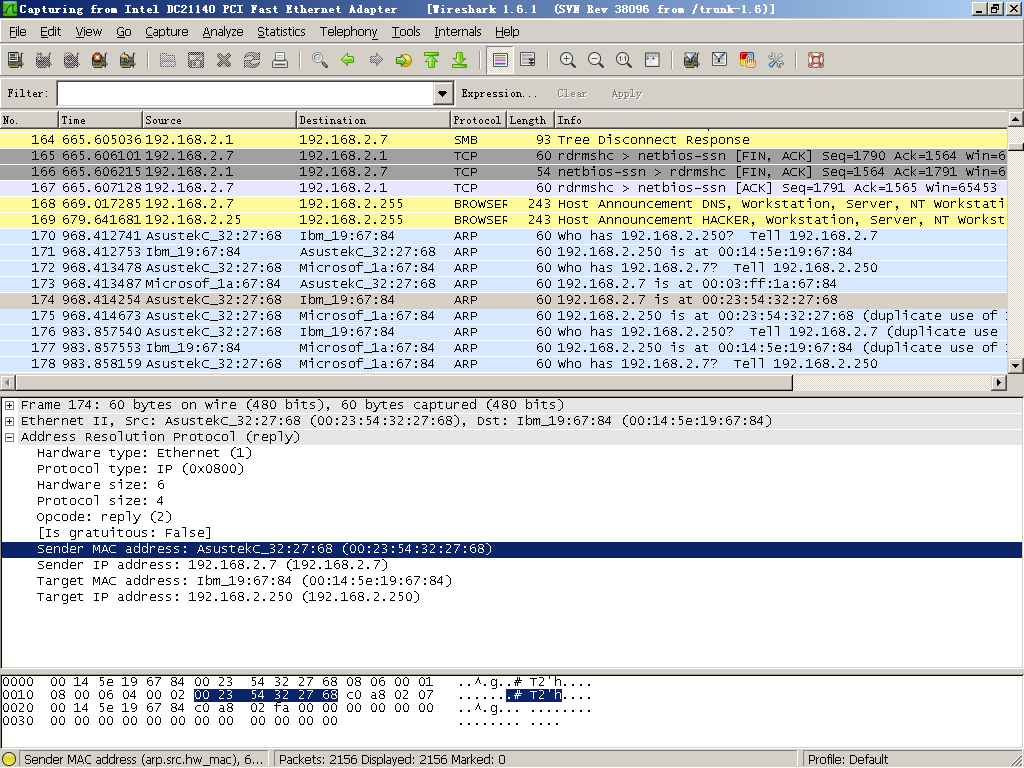This screenshot has width=1024, height=768.
Task: Close this capture file icon
Action: (224, 61)
